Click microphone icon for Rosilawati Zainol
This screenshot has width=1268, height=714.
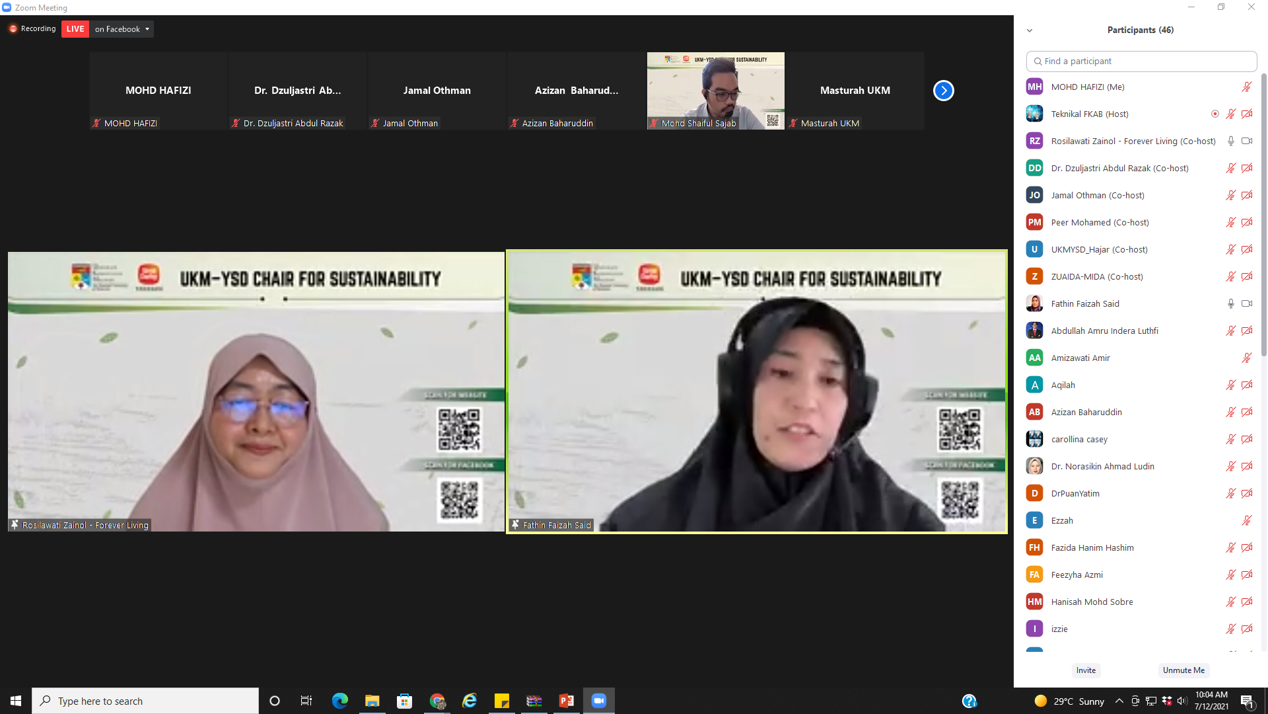(1231, 141)
